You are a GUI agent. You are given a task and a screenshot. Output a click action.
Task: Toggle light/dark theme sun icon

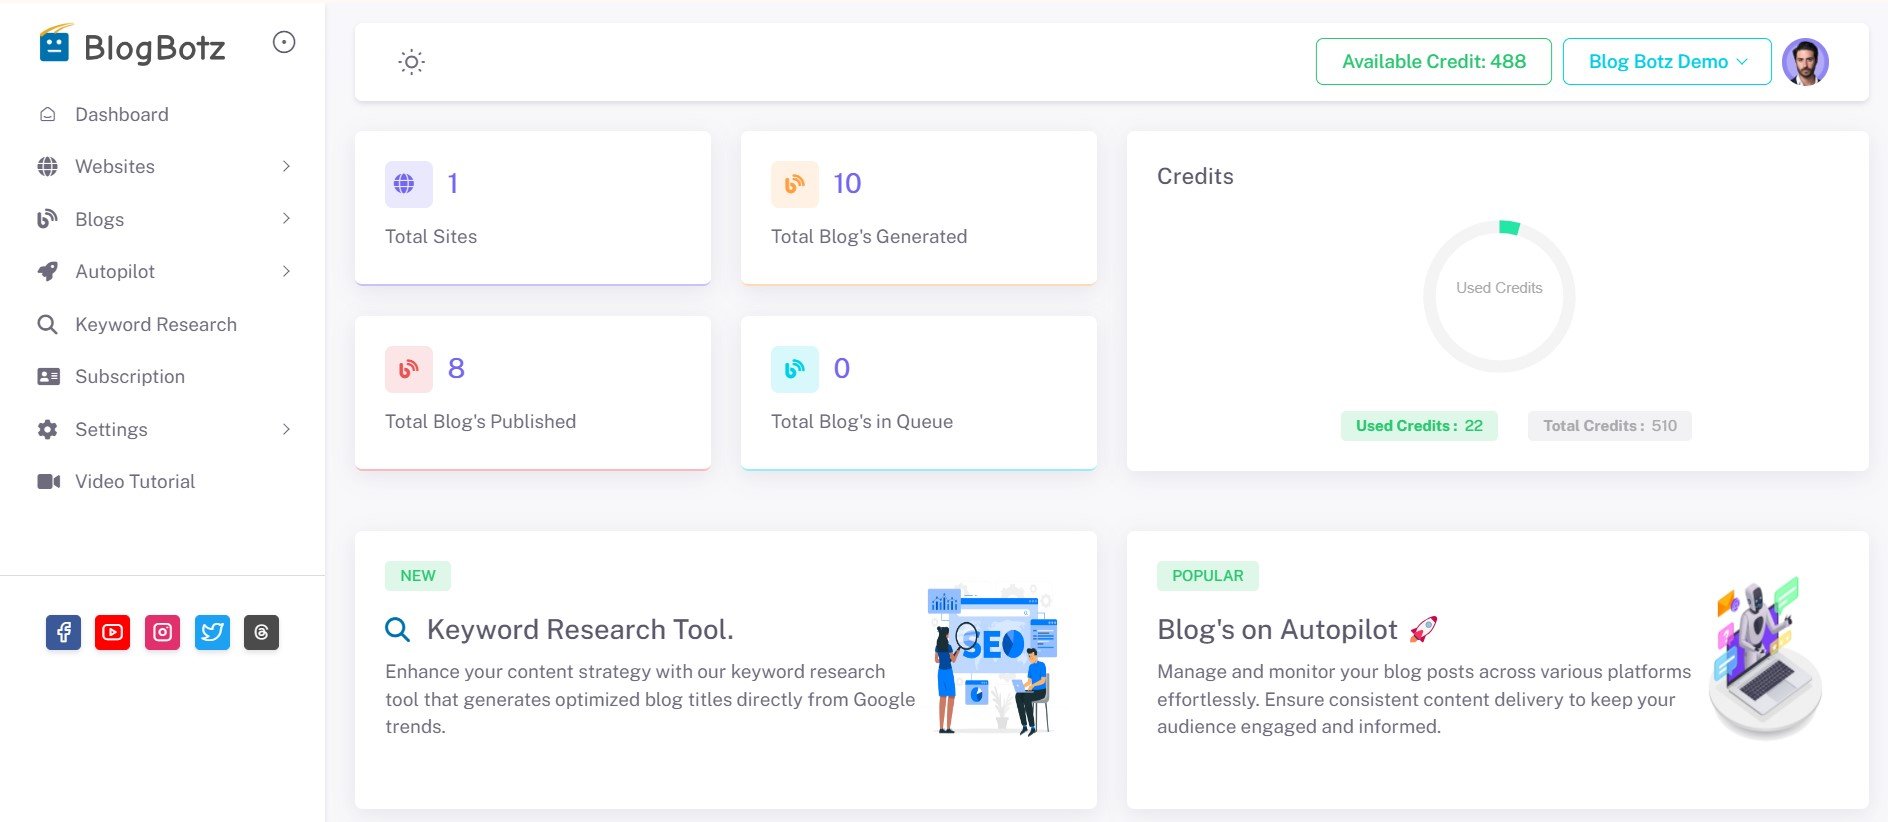coord(411,62)
